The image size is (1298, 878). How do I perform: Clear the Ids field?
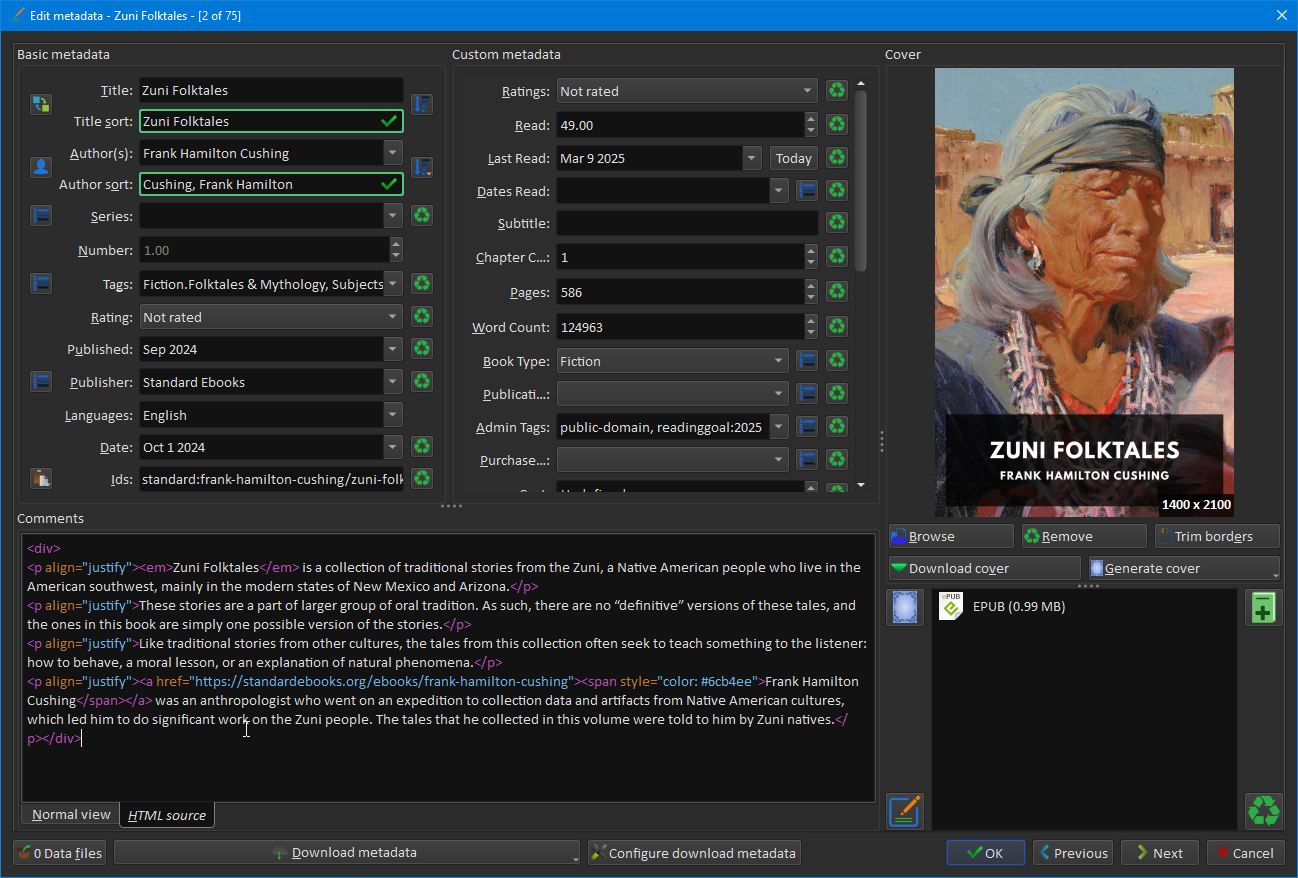pyautogui.click(x=422, y=479)
